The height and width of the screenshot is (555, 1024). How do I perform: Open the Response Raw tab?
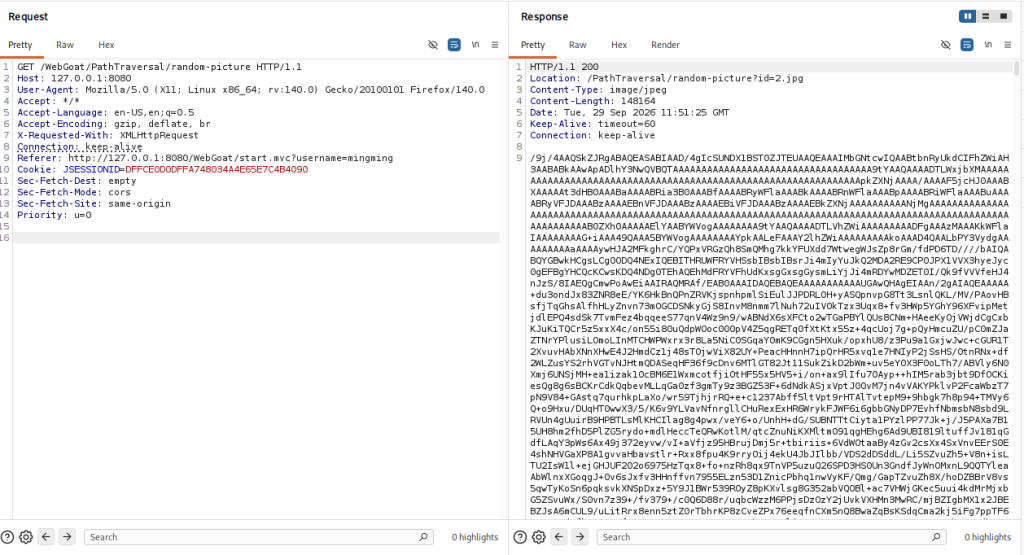tap(577, 45)
